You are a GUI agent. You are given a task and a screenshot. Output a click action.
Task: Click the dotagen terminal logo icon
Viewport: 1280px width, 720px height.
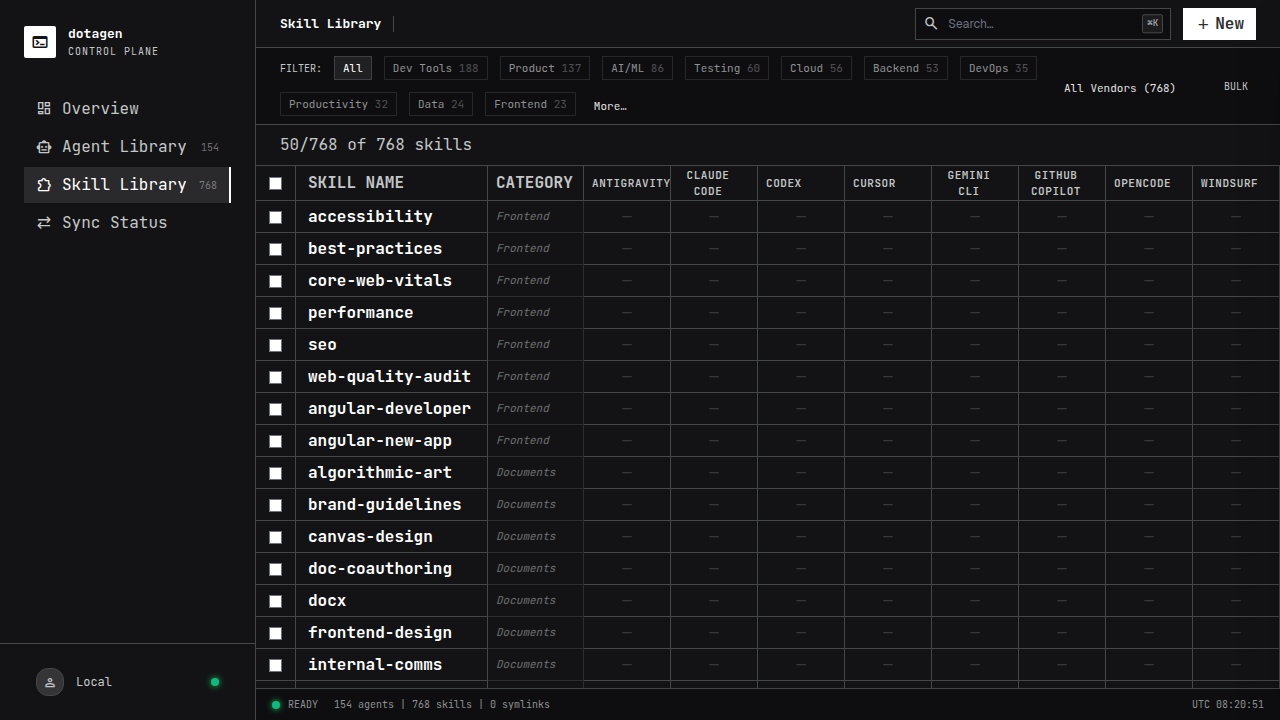pyautogui.click(x=40, y=42)
